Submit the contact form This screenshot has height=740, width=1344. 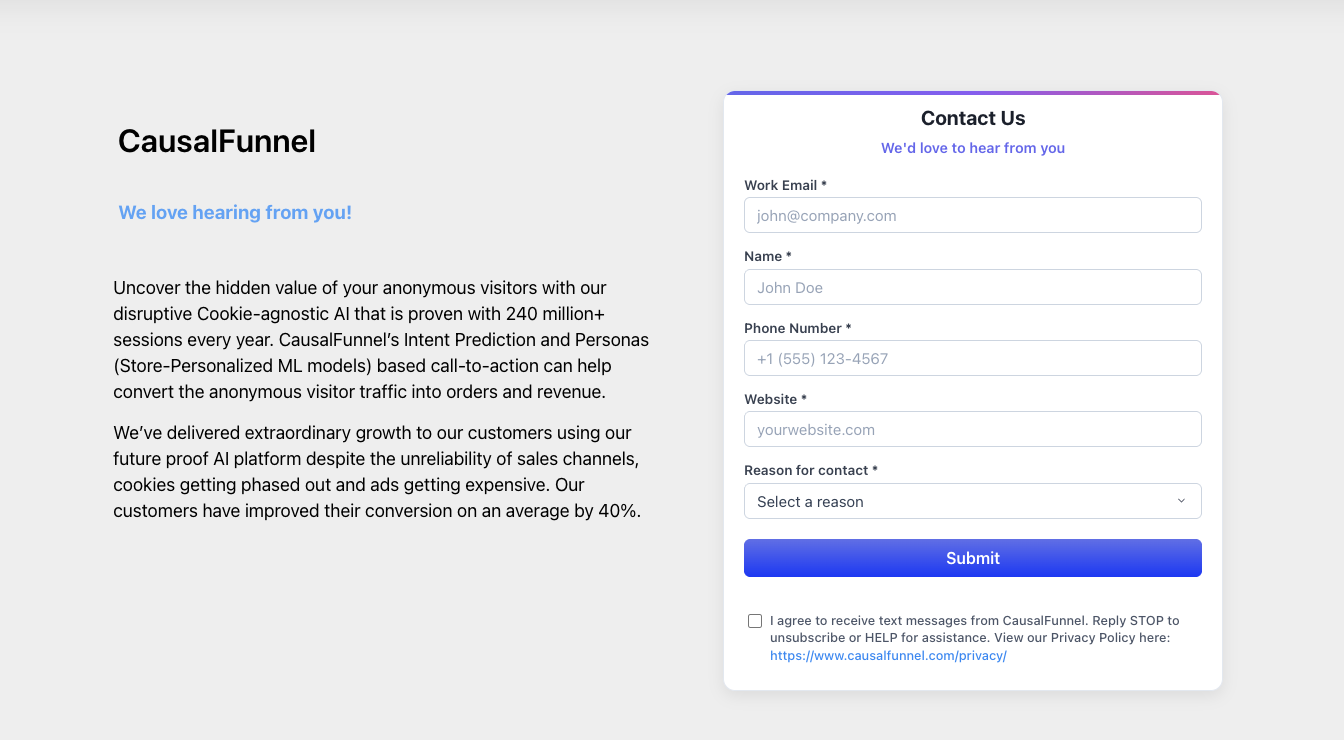pyautogui.click(x=972, y=558)
